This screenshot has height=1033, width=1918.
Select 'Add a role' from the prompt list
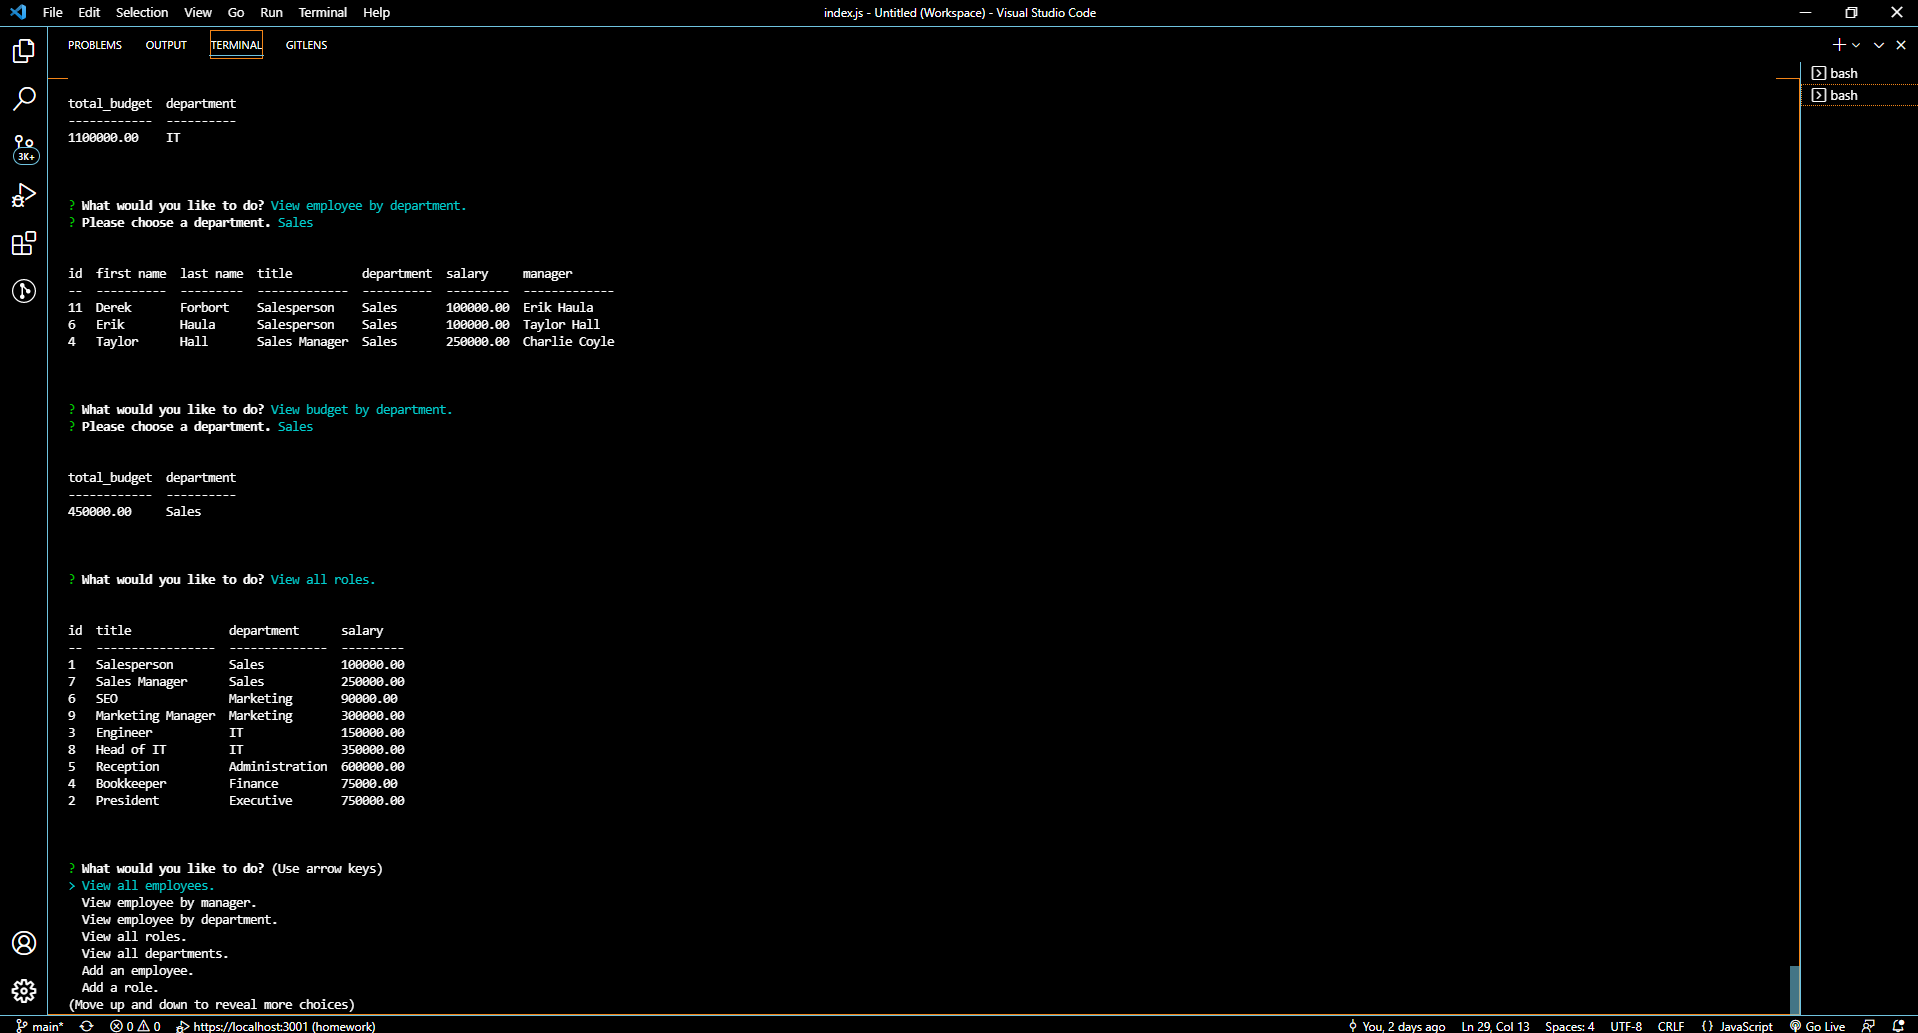(x=119, y=987)
